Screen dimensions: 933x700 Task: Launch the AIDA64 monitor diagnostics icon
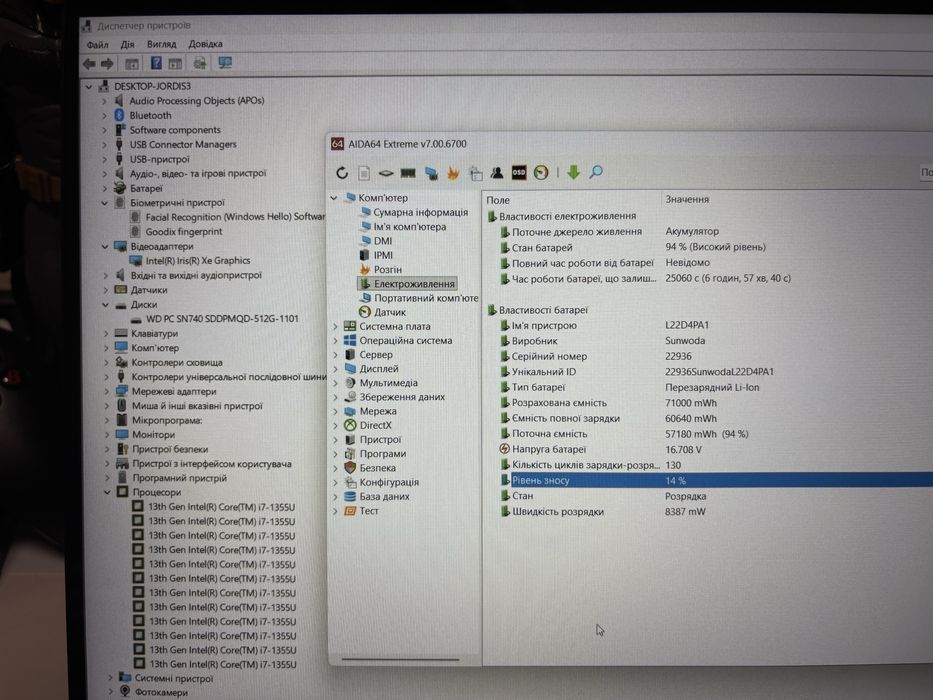point(431,173)
